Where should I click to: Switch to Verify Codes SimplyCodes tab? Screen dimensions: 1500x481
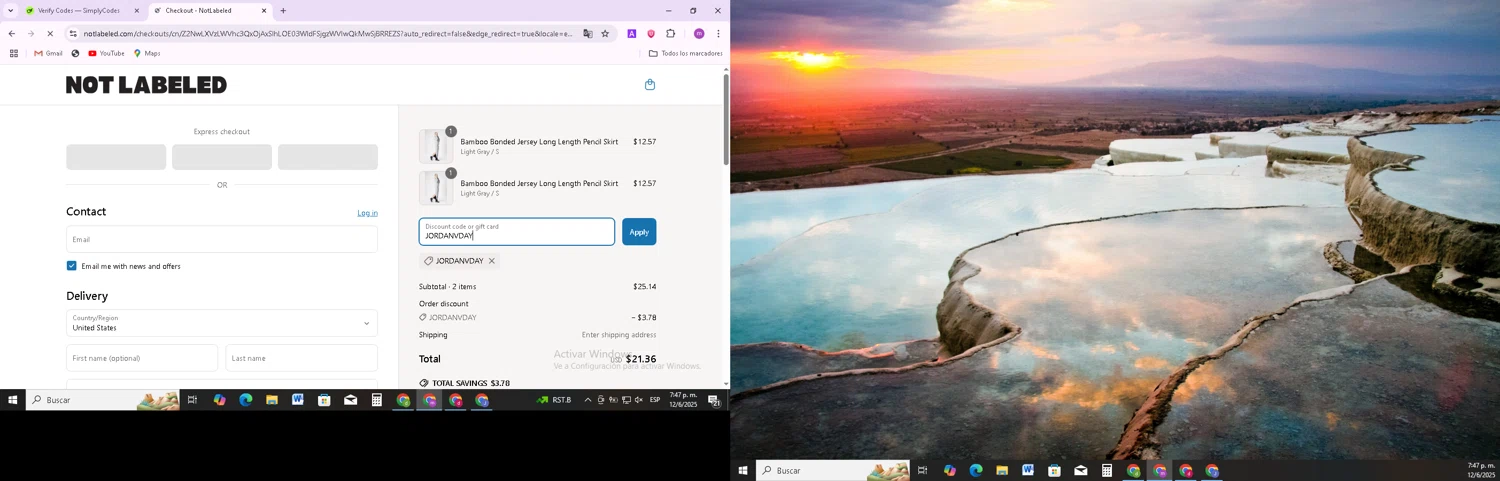coord(80,11)
